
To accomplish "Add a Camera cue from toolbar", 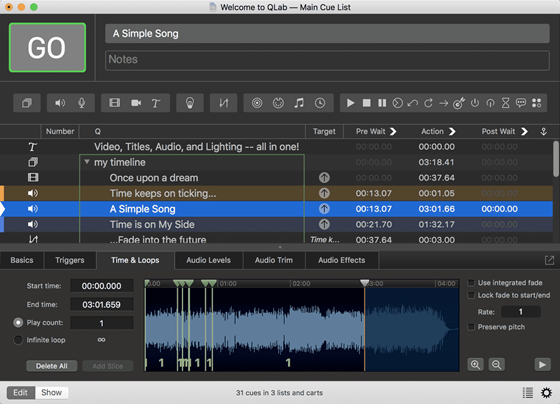I will tap(136, 103).
